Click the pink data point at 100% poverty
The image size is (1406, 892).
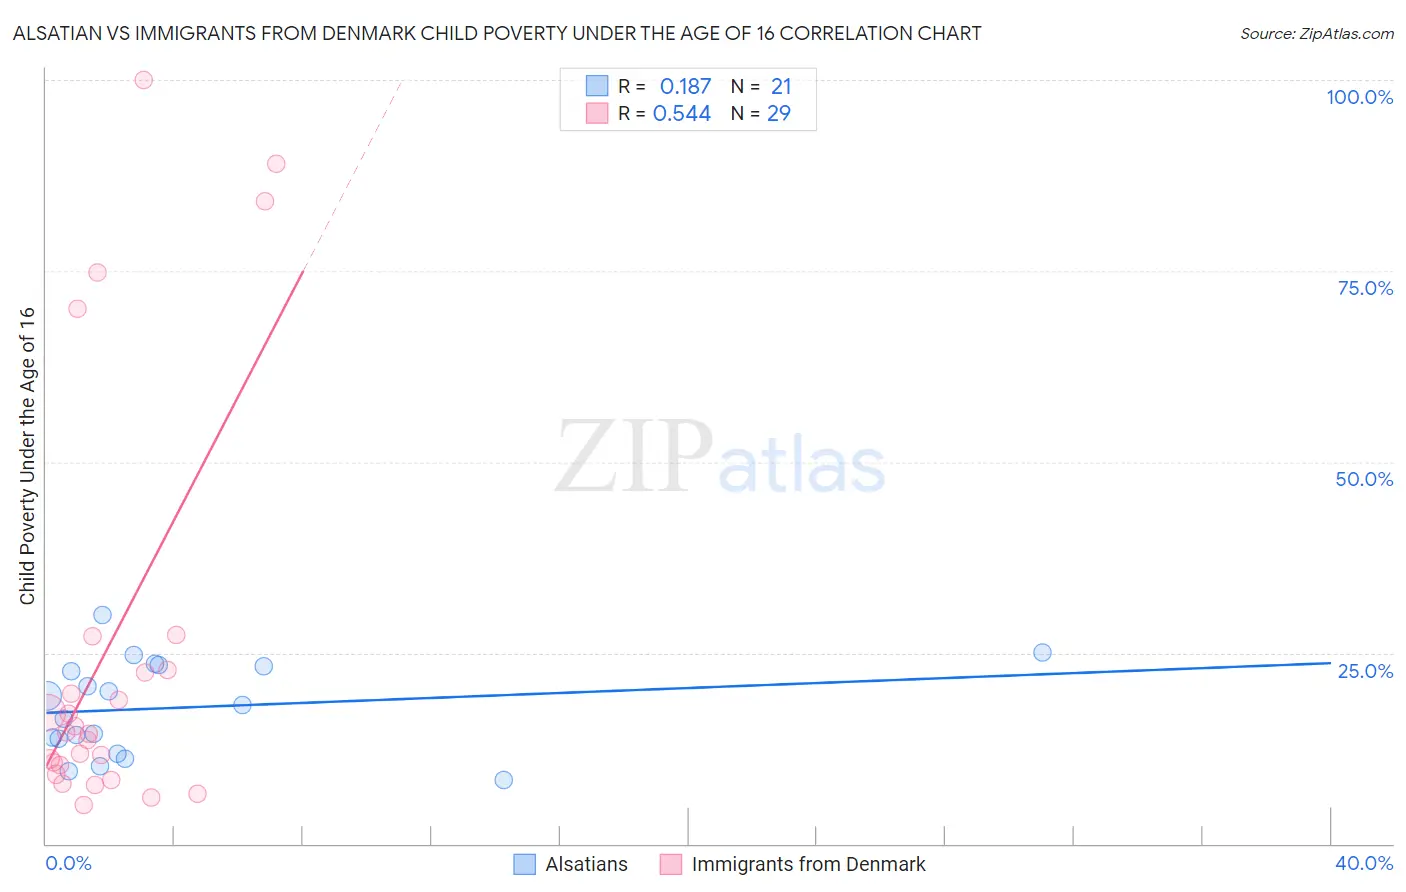(x=144, y=80)
